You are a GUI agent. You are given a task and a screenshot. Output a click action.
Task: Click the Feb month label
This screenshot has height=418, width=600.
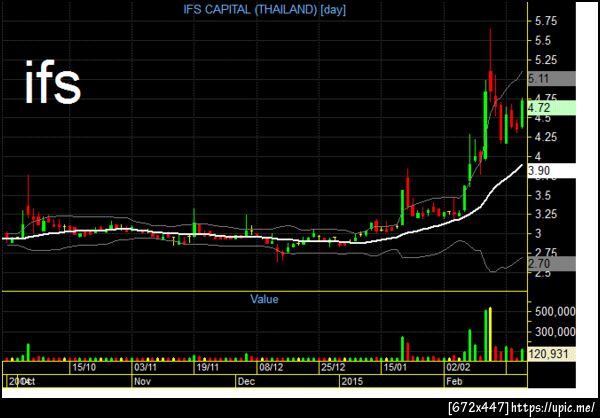455,382
